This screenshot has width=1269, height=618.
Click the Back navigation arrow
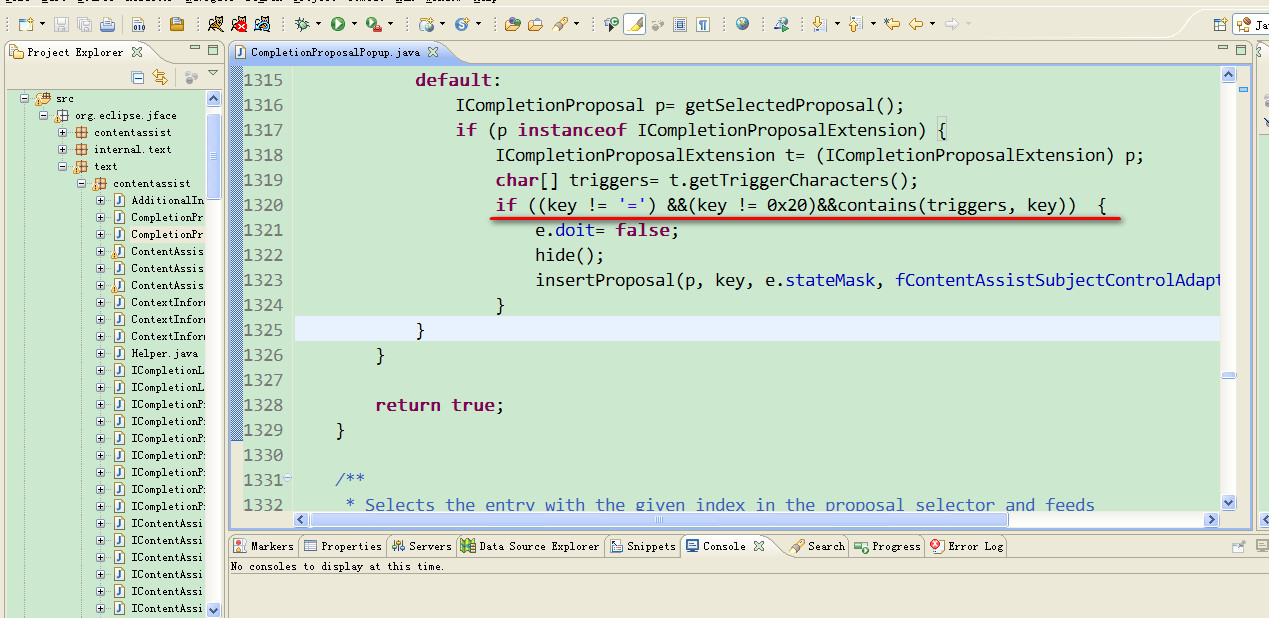(x=915, y=24)
